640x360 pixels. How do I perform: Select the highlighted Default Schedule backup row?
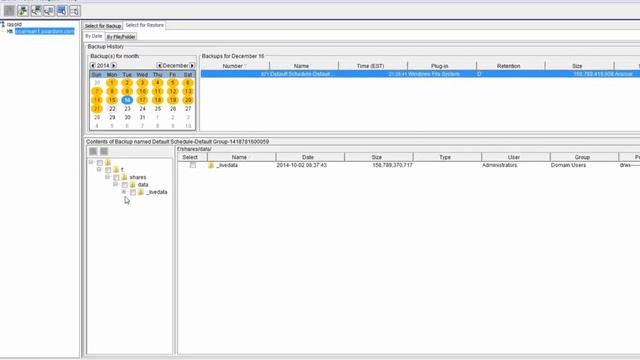(x=420, y=74)
